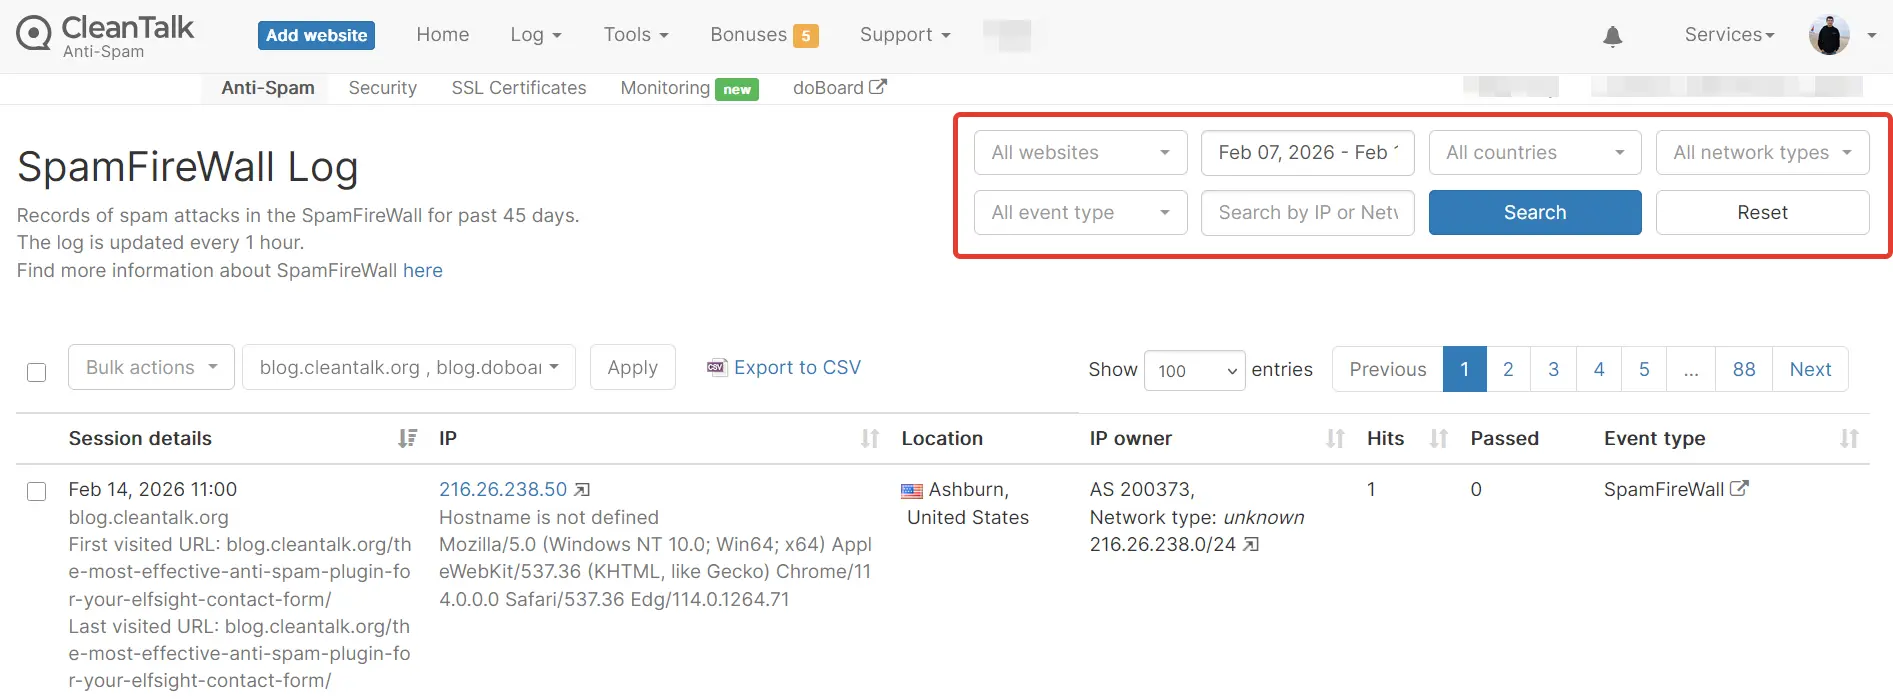Change the Show 100 entries selector
The width and height of the screenshot is (1893, 699).
(1194, 370)
